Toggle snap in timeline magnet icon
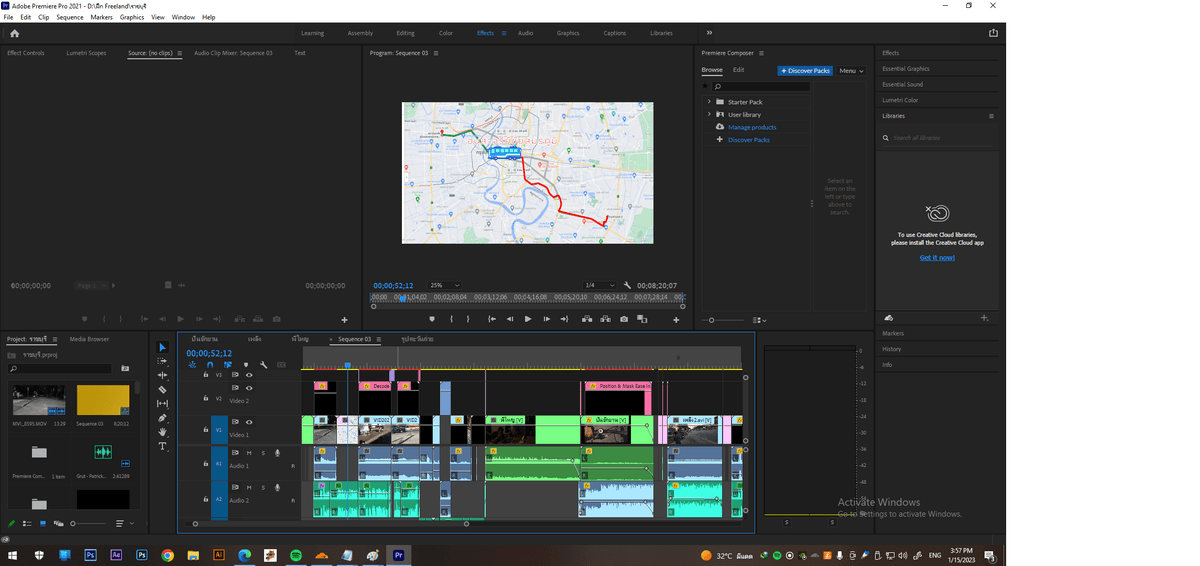Viewport: 1200px width, 566px height. point(210,365)
